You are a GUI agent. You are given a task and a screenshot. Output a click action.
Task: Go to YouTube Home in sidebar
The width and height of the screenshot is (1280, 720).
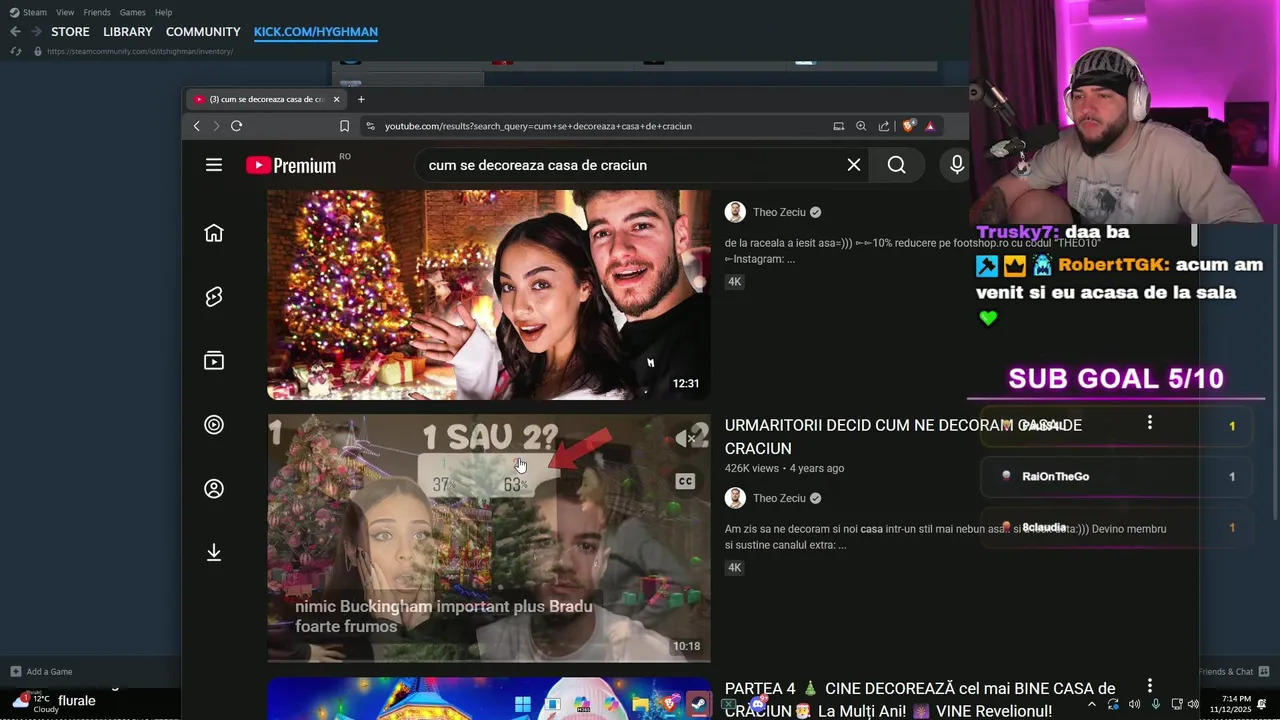coord(214,233)
